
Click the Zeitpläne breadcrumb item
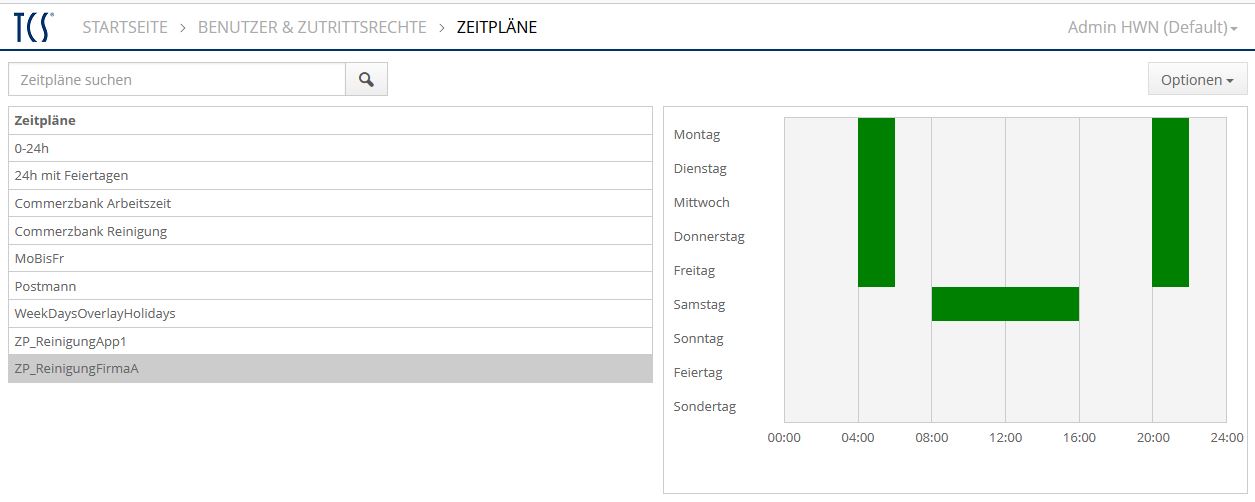coord(496,27)
